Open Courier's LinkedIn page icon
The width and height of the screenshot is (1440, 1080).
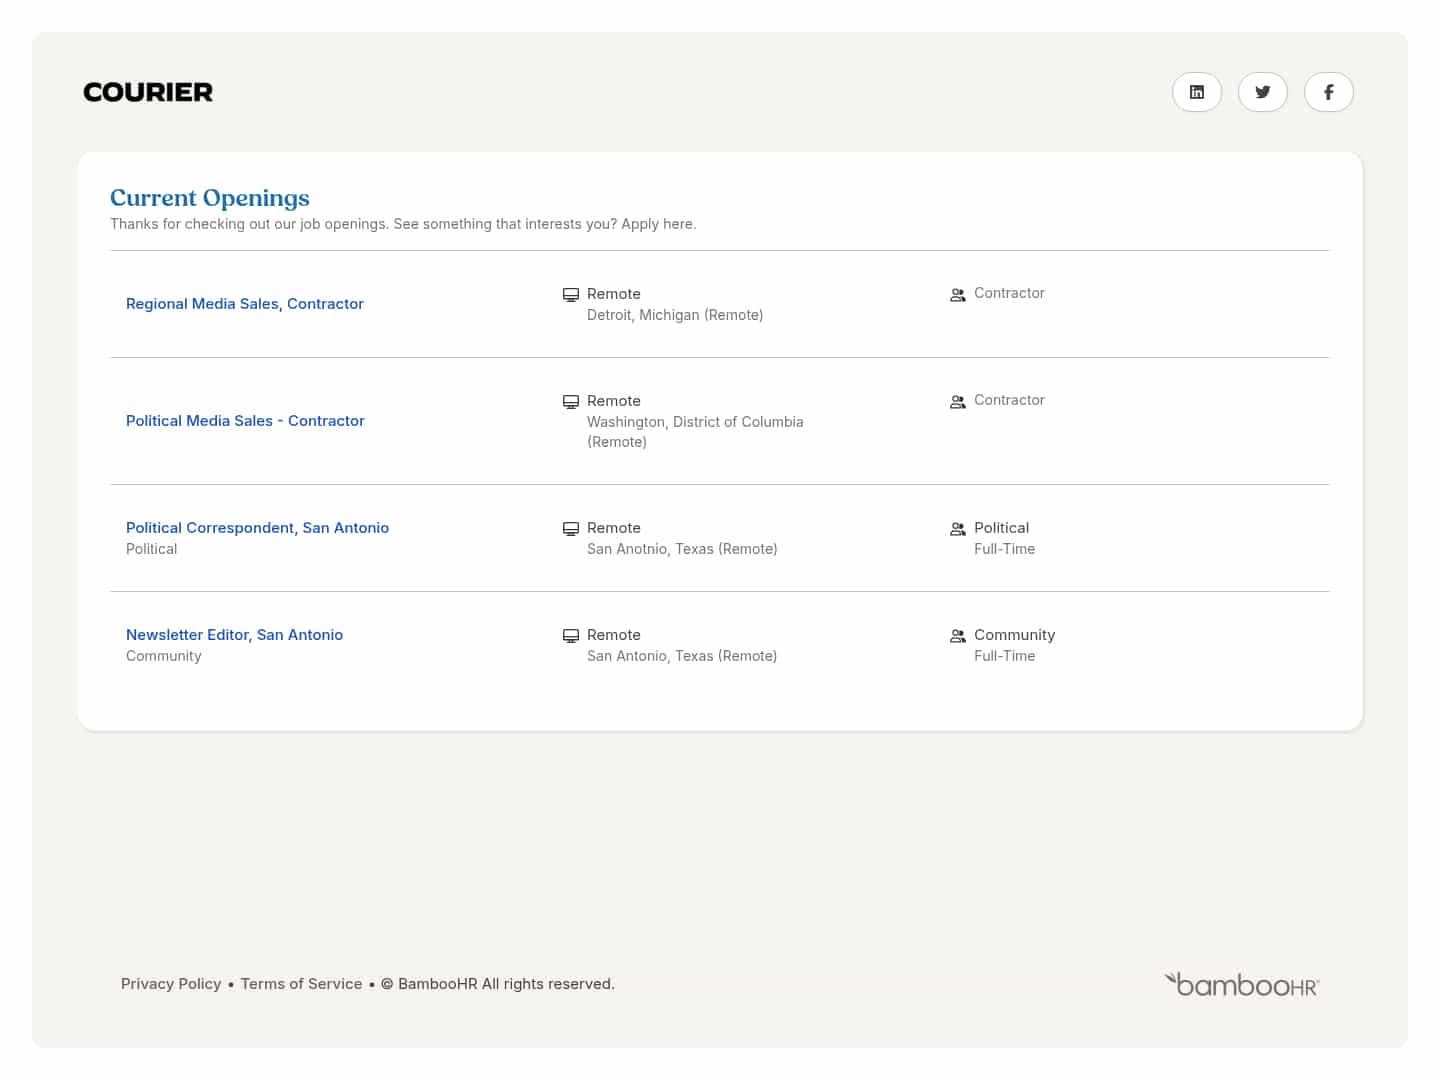point(1197,92)
